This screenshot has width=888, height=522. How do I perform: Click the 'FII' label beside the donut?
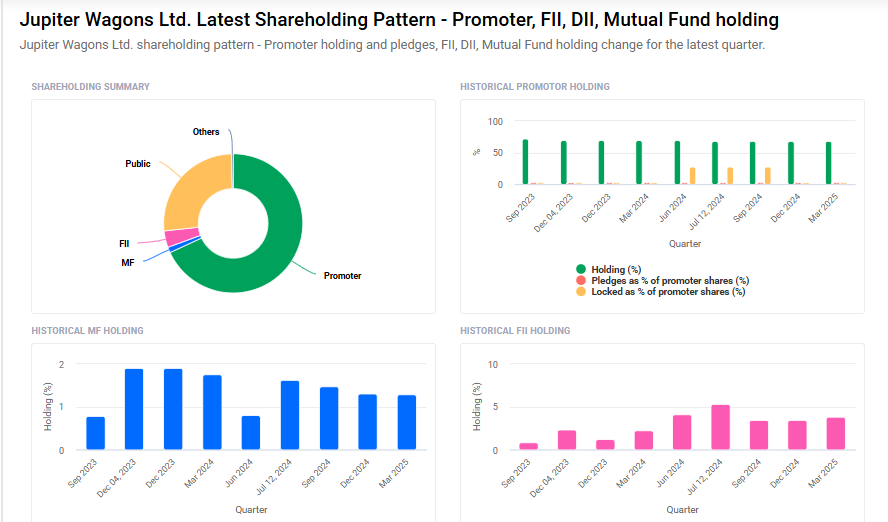(x=124, y=243)
